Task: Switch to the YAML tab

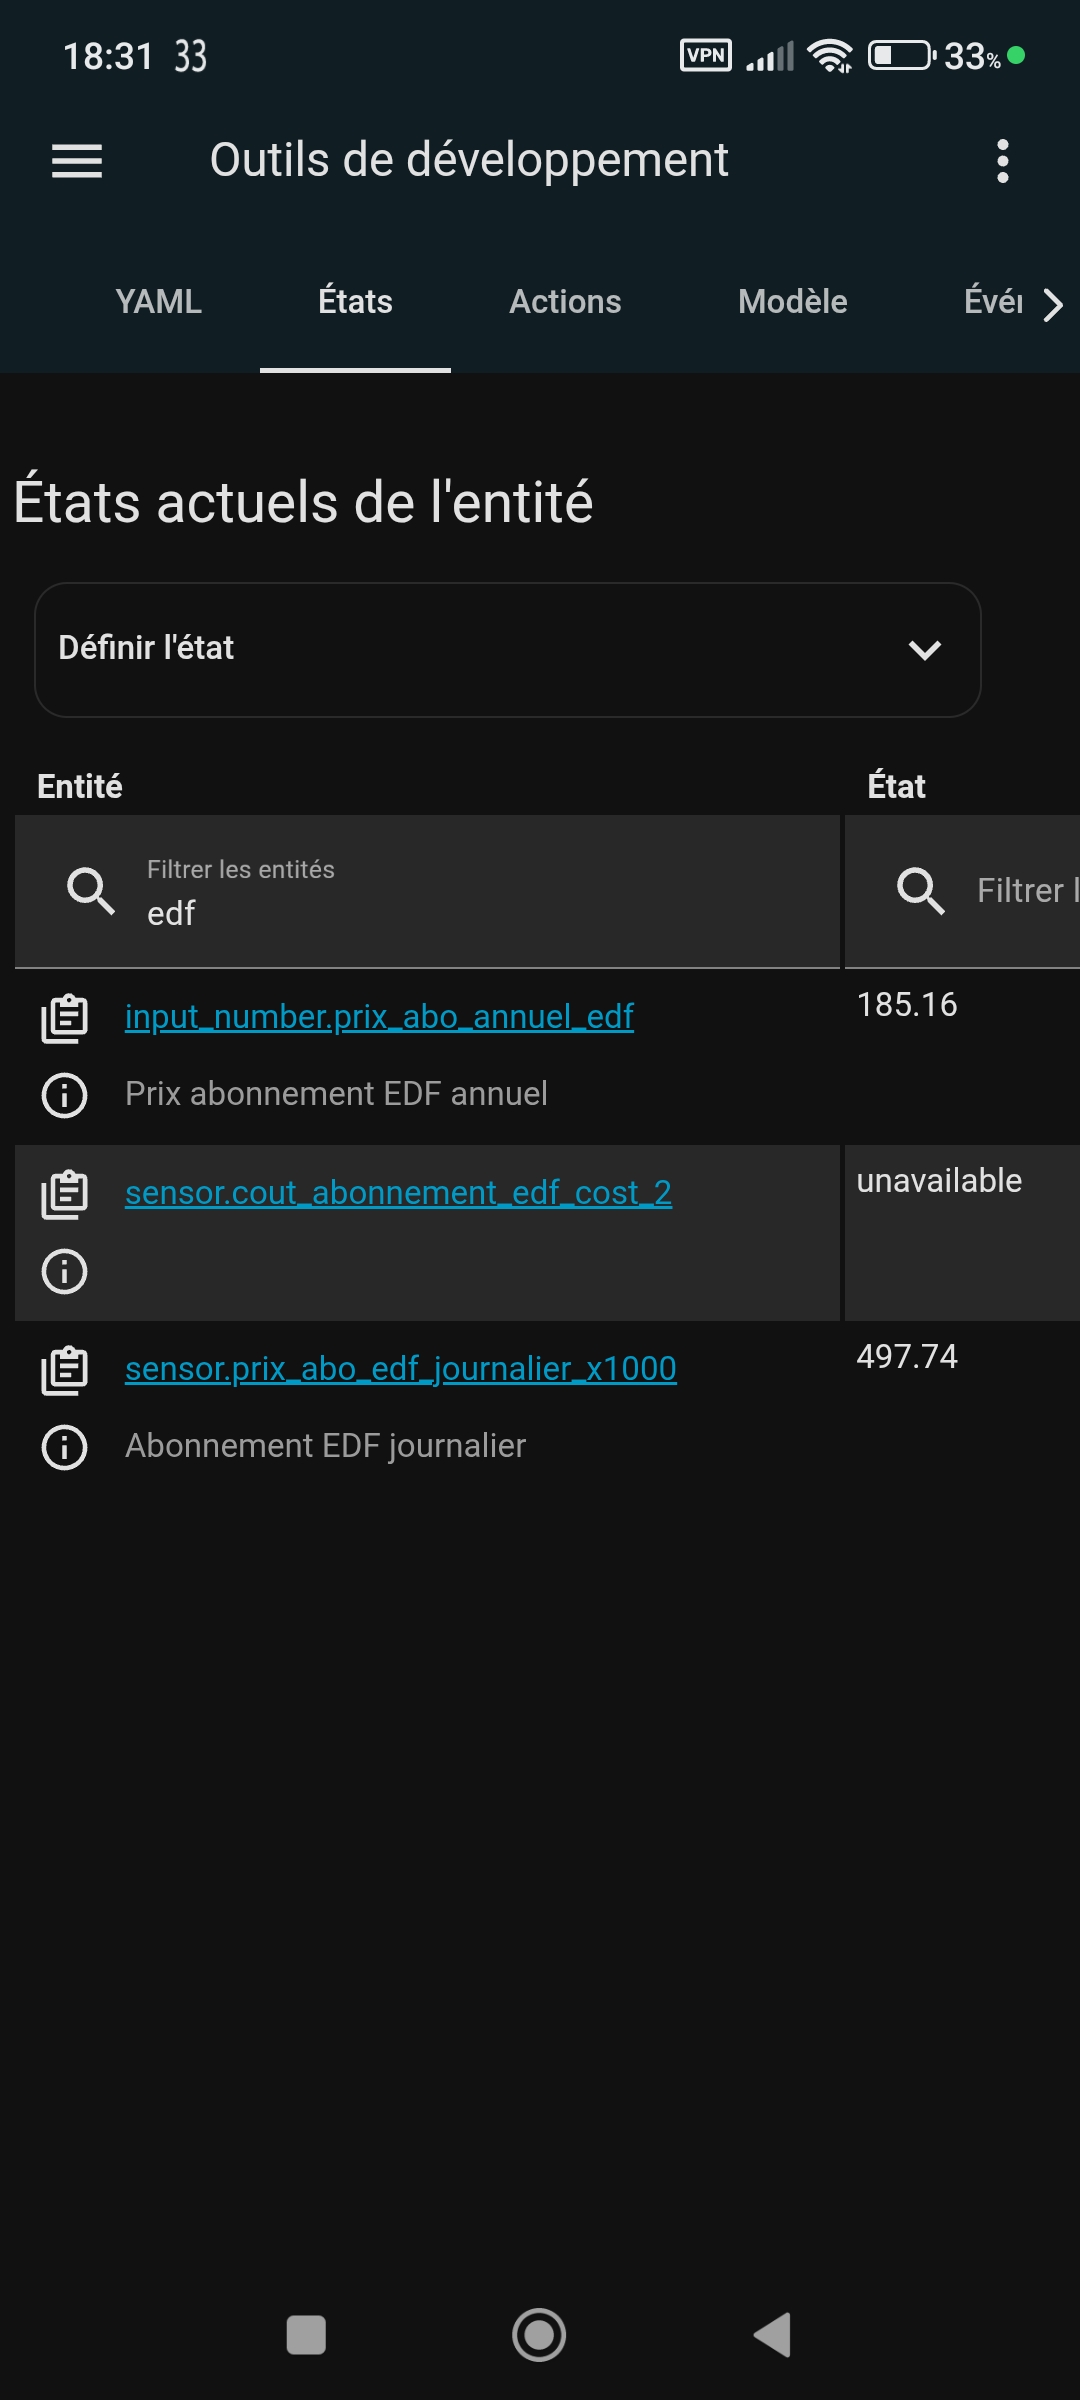Action: [158, 302]
